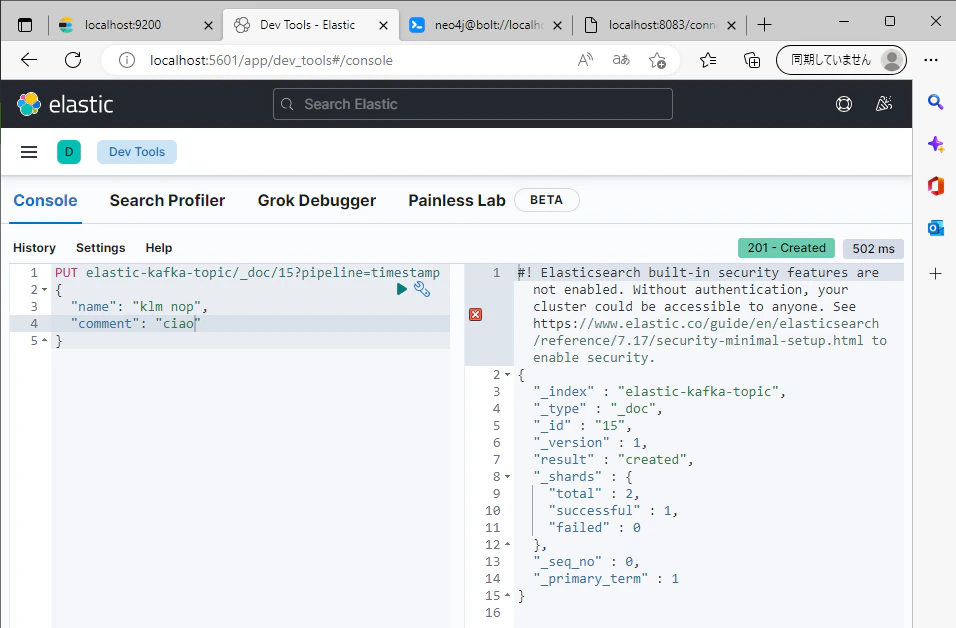Click the 502 ms response time badge
Viewport: 956px width, 628px height.
click(873, 248)
